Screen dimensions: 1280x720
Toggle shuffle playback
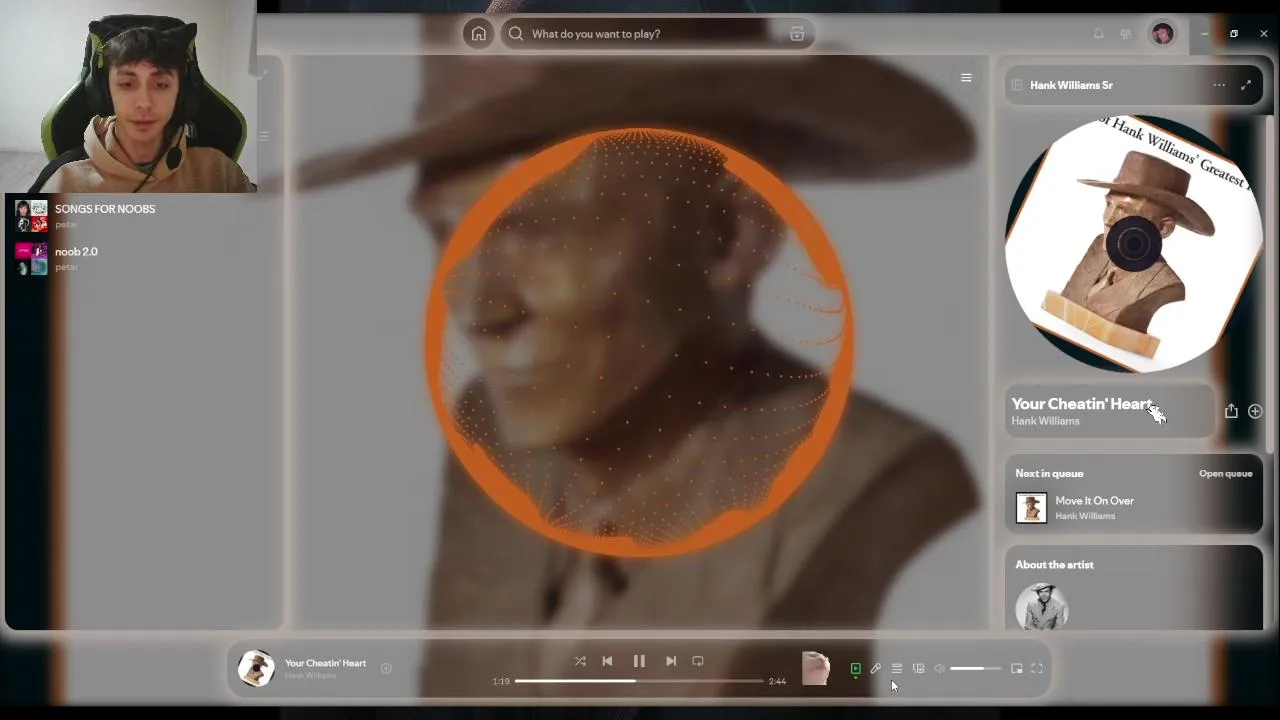(x=580, y=661)
